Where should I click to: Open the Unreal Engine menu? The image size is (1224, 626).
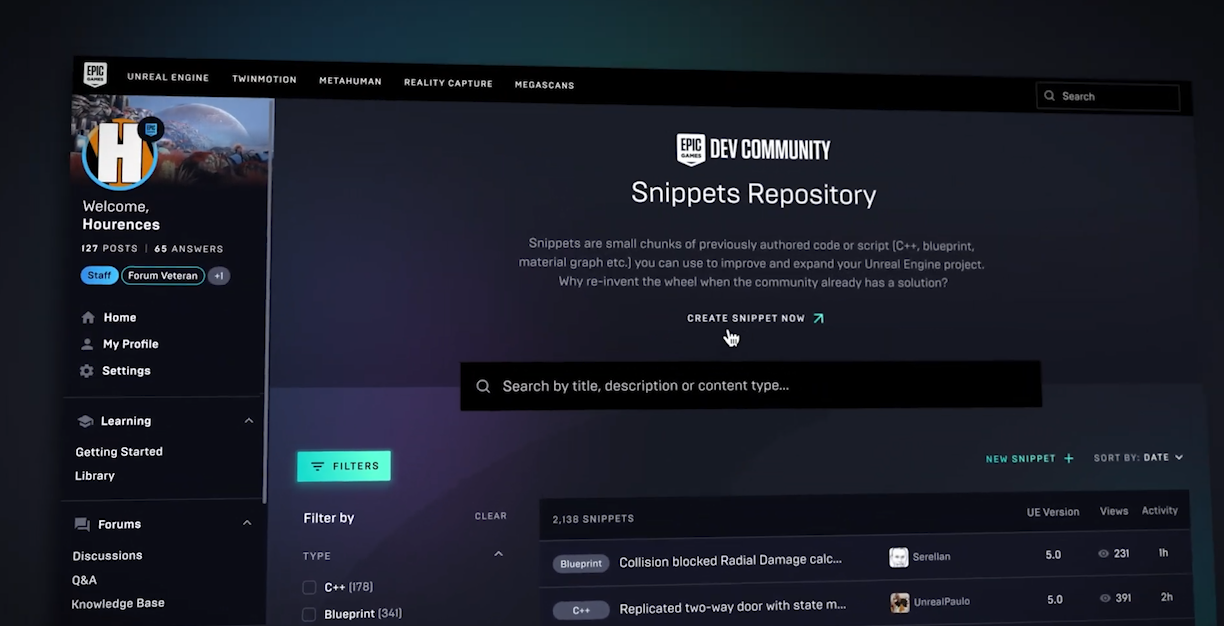168,77
